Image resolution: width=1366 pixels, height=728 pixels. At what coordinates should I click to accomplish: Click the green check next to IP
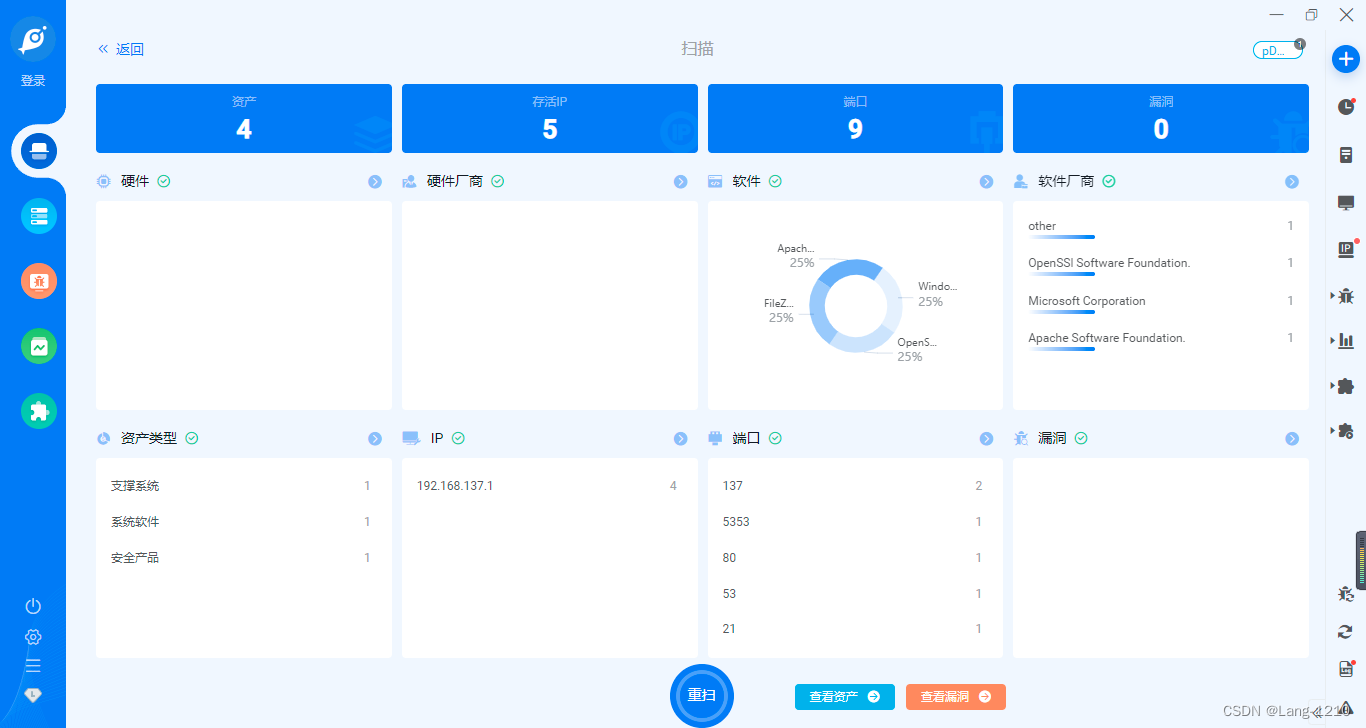click(458, 438)
